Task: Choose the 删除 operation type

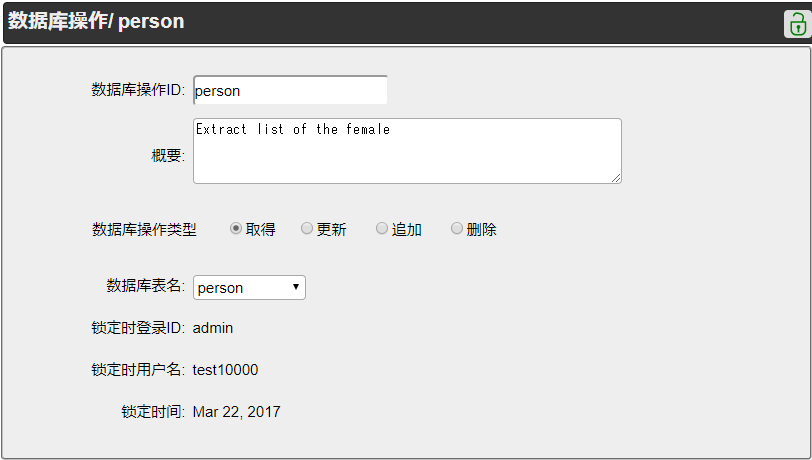Action: (457, 229)
